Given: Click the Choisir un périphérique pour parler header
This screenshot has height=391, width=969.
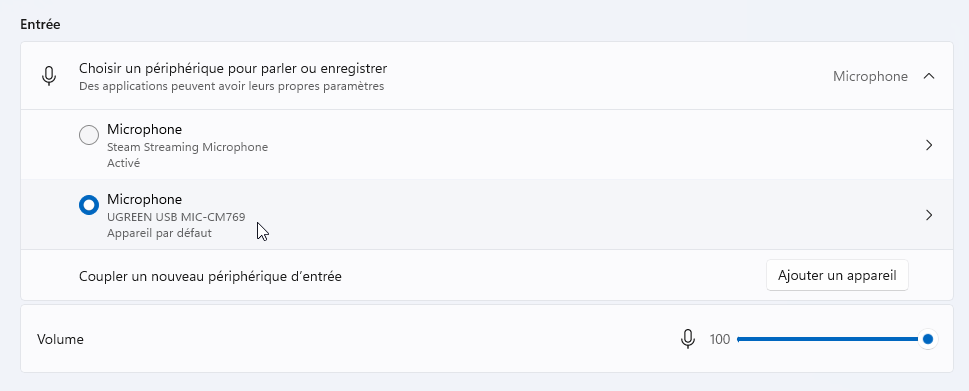Looking at the screenshot, I should pos(233,68).
